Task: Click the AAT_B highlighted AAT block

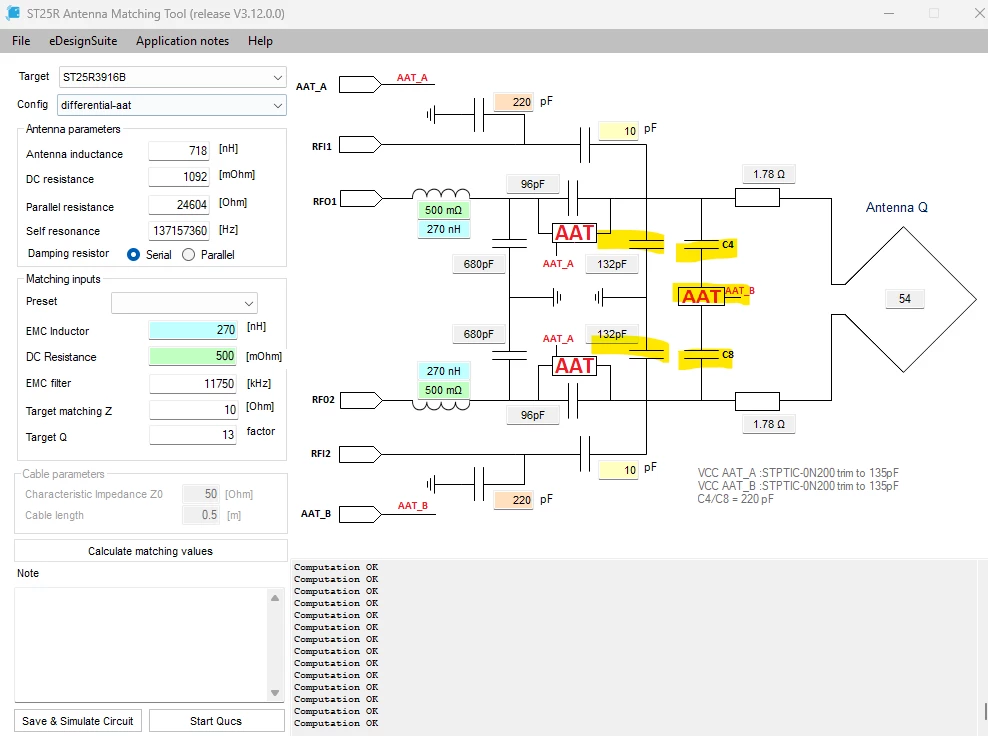Action: 701,296
